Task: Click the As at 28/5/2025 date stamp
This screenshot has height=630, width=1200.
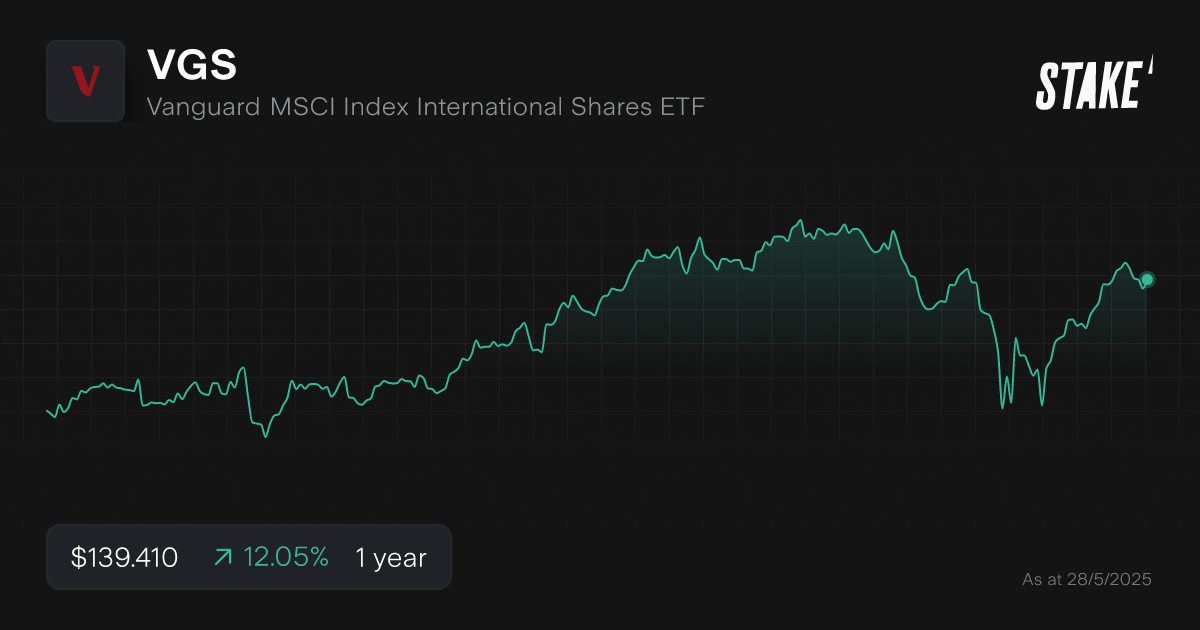Action: [x=1087, y=579]
